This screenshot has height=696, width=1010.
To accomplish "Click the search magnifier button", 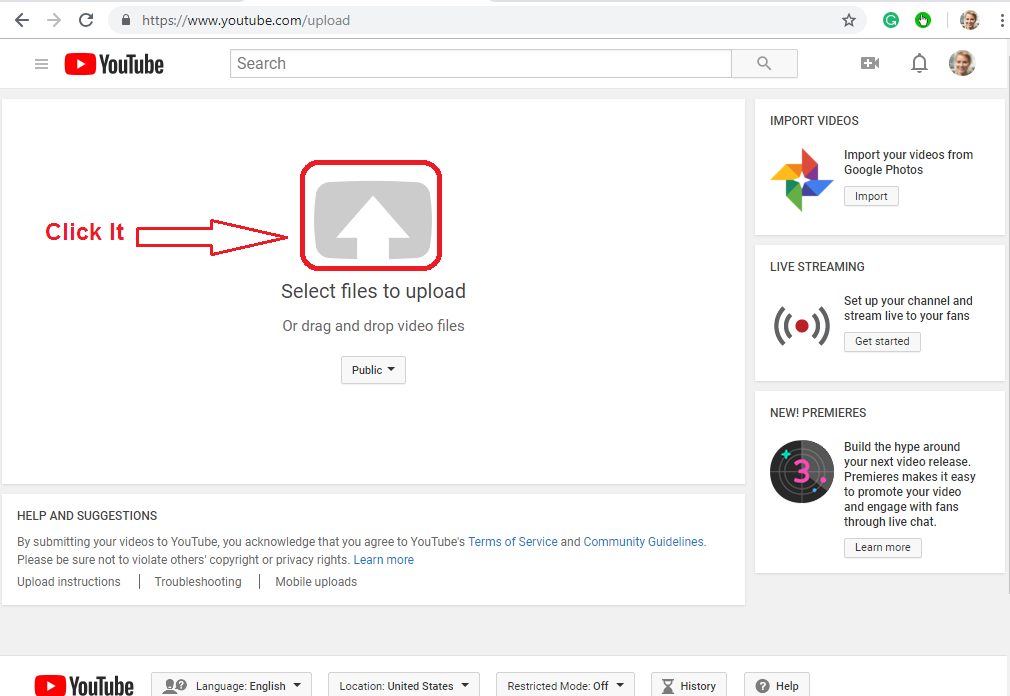I will (x=764, y=63).
